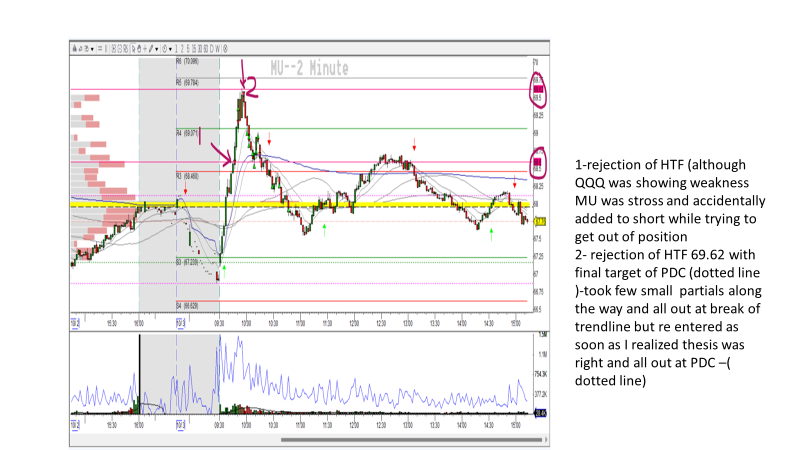
Task: Click the 09:30 label on price time axis
Action: [219, 323]
